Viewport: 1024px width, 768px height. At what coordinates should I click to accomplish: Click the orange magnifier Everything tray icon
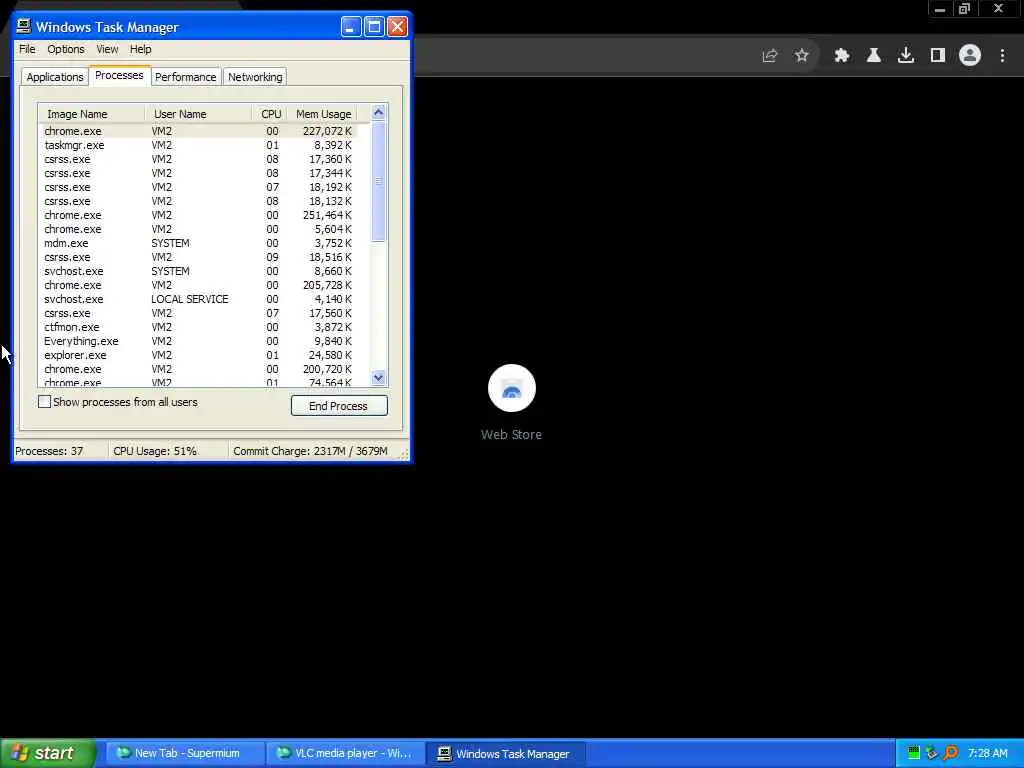click(x=950, y=753)
